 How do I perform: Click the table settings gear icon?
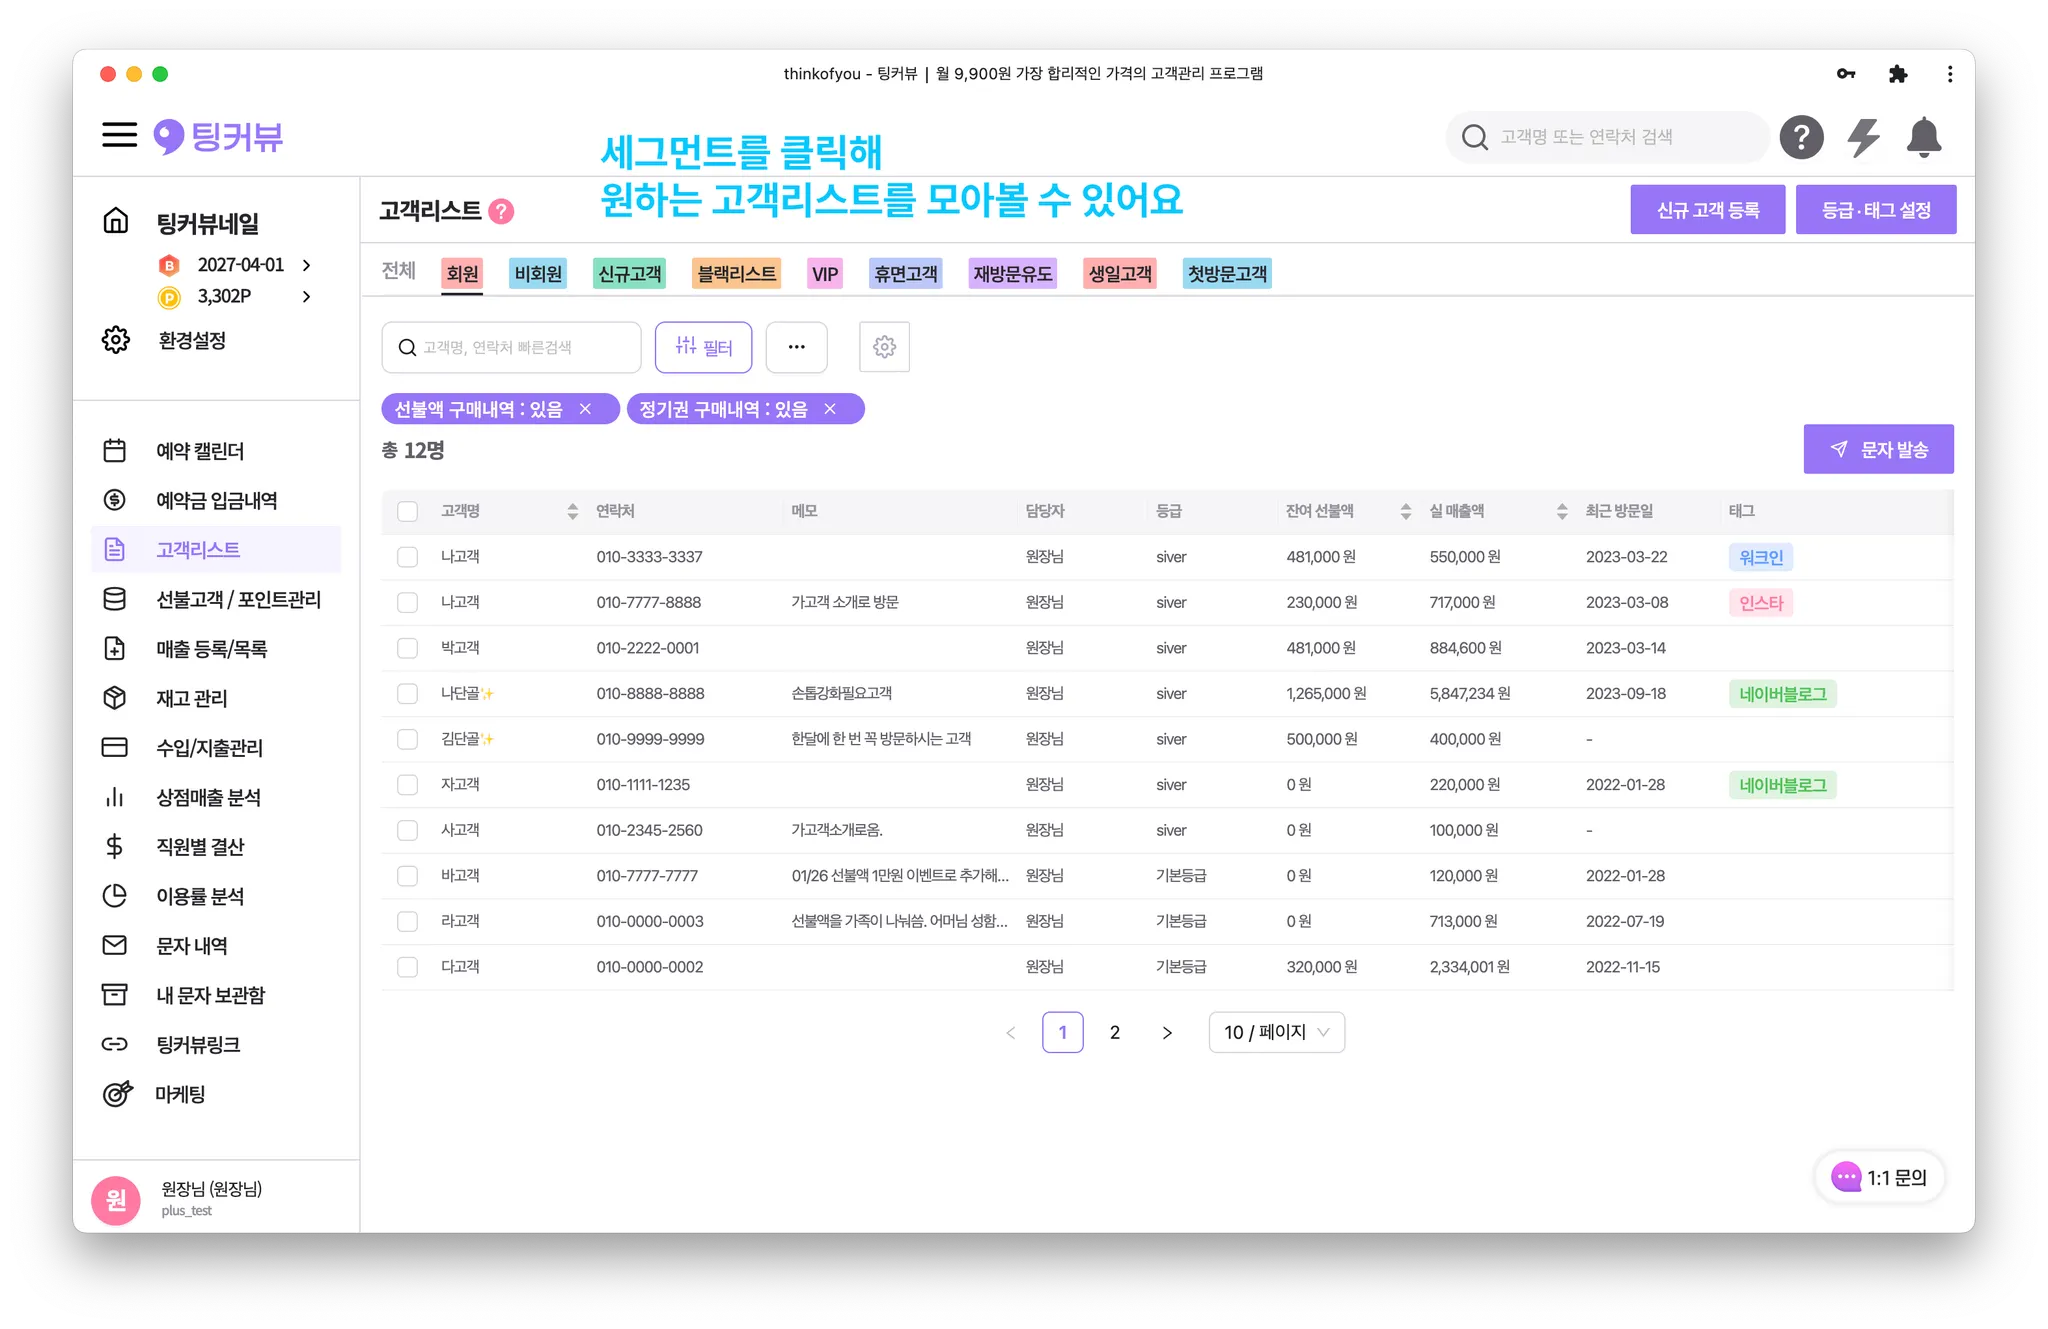tap(884, 347)
